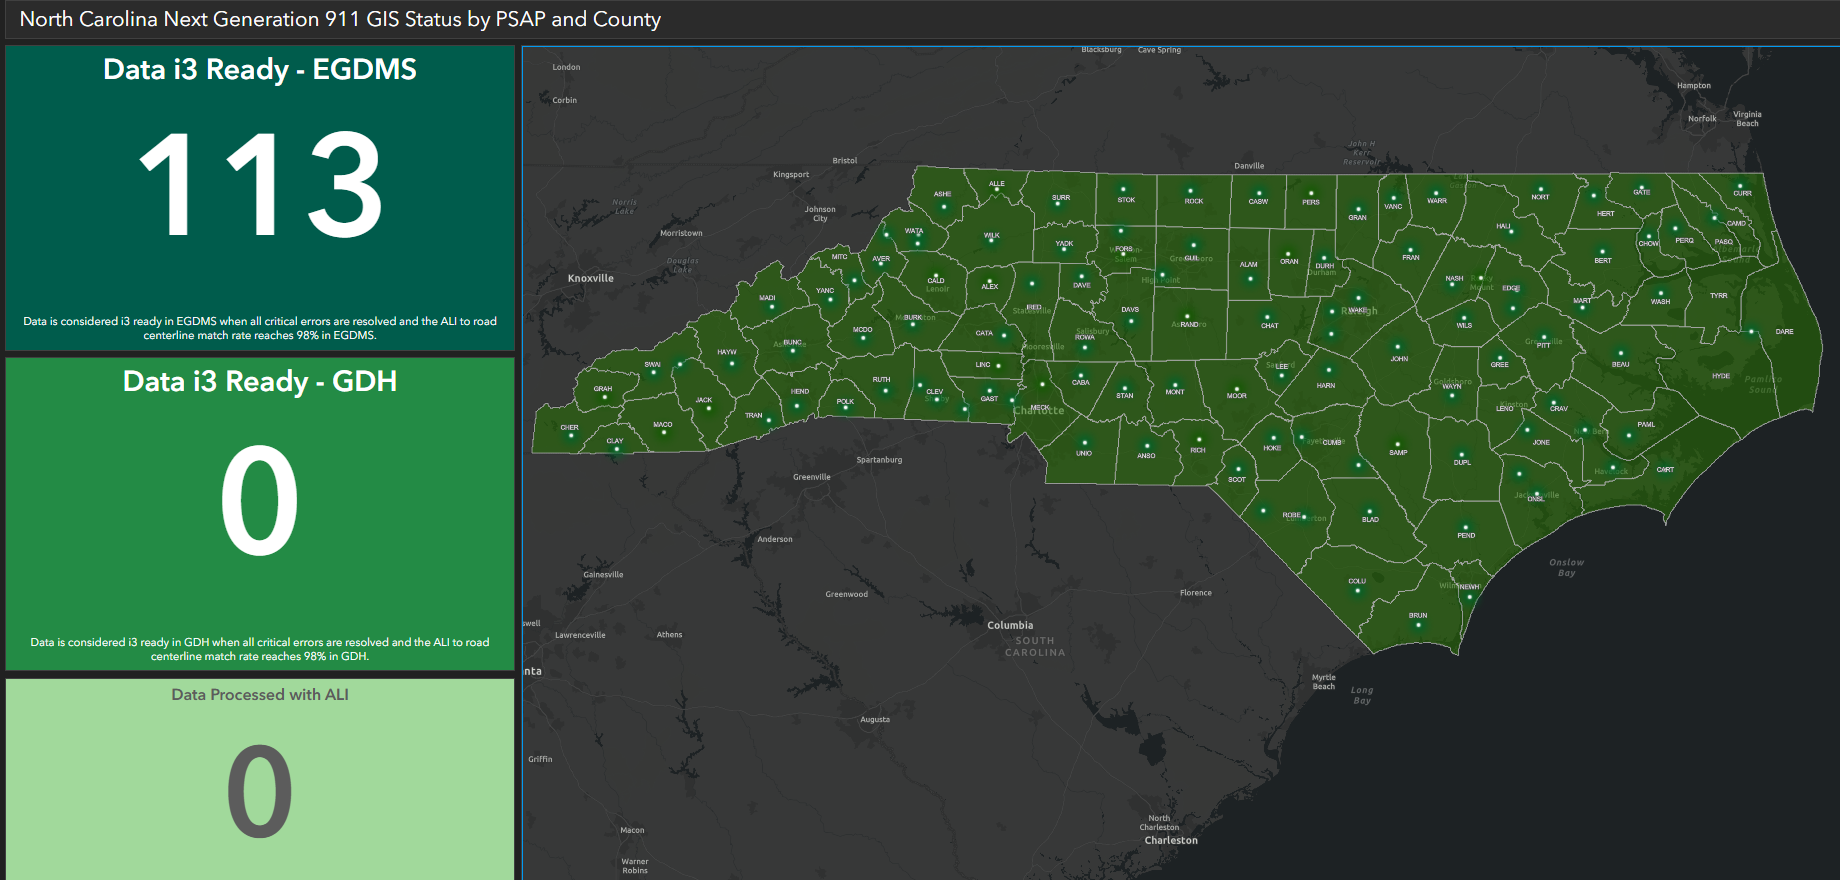This screenshot has height=880, width=1840.
Task: Select the CART county label
Action: tap(1665, 469)
